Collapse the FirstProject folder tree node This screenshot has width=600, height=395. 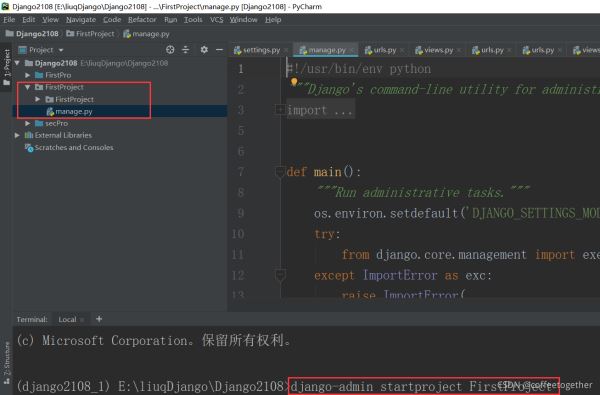pos(27,87)
